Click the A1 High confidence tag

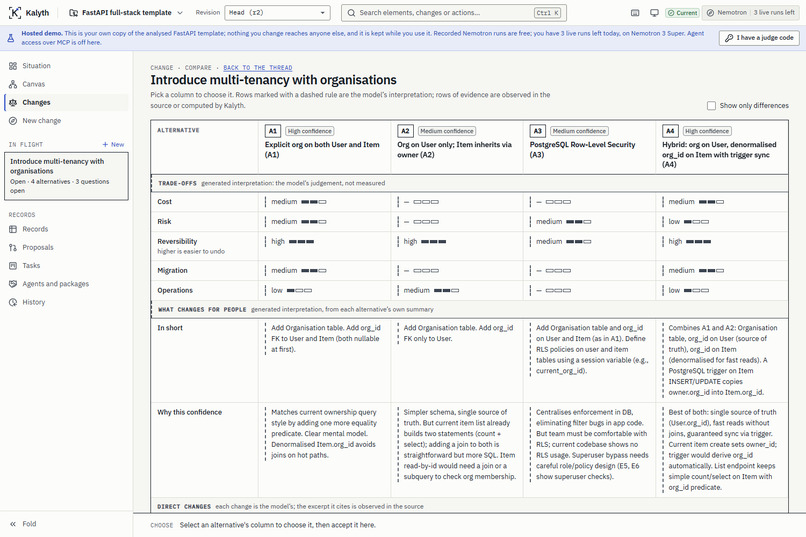(309, 131)
